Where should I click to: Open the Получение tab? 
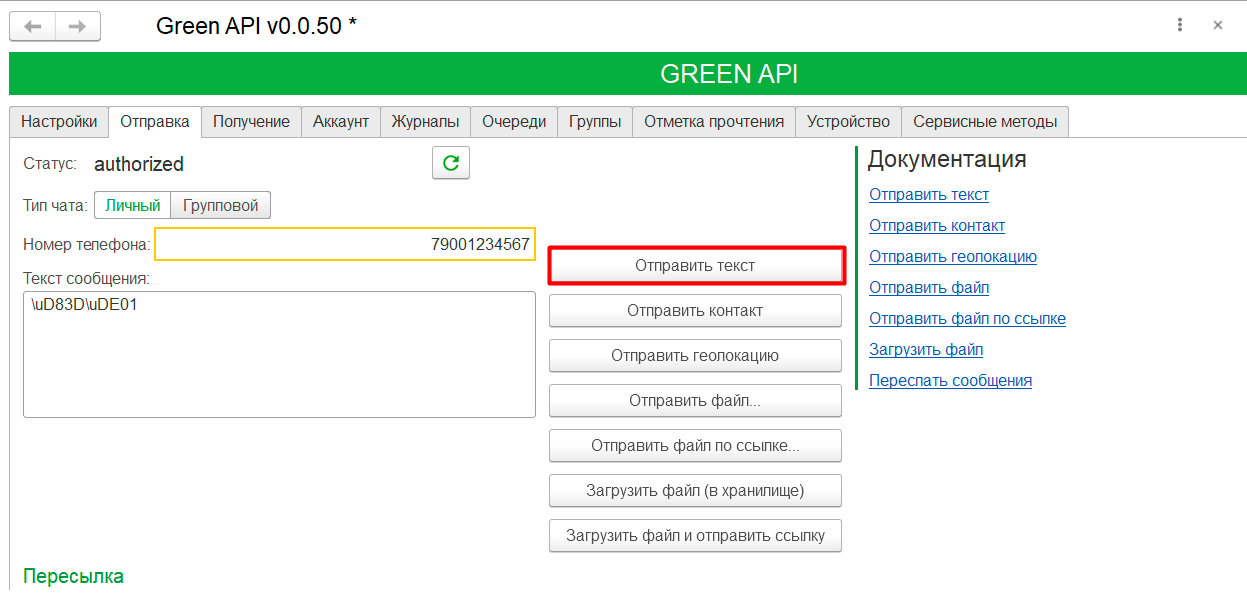pos(251,122)
